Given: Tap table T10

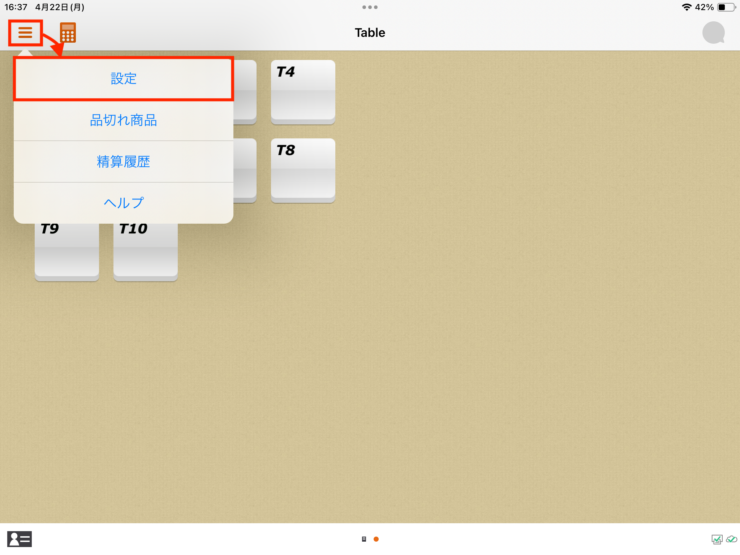Looking at the screenshot, I should click(x=145, y=252).
